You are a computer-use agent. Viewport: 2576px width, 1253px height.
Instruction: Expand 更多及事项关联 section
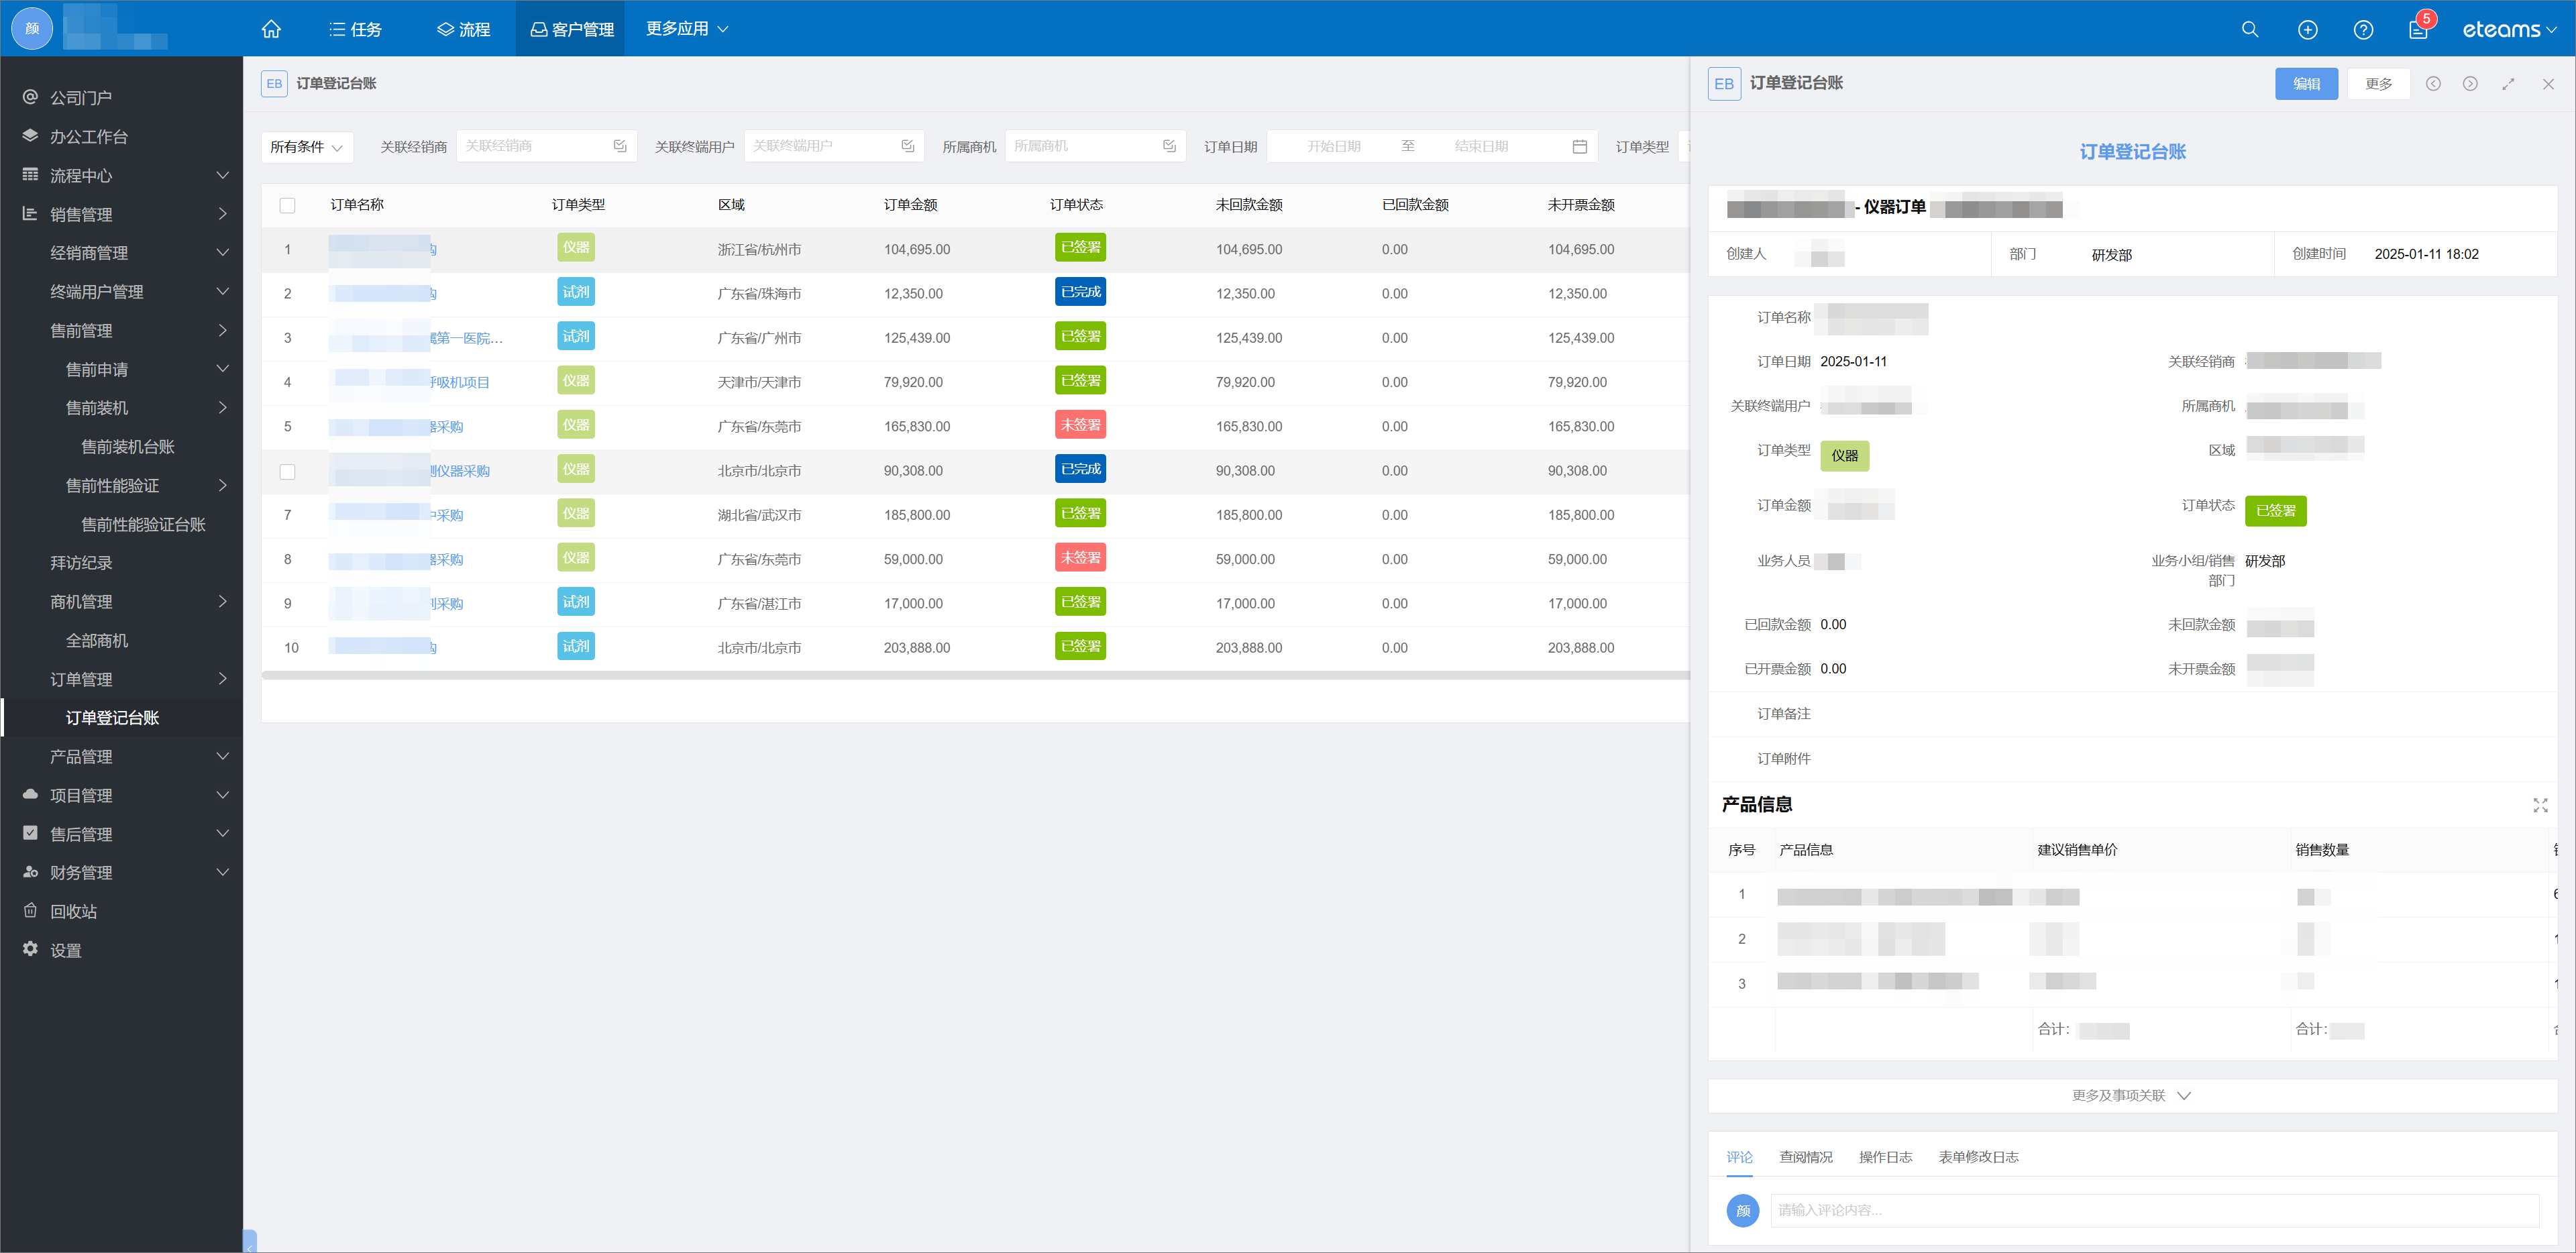point(2131,1096)
